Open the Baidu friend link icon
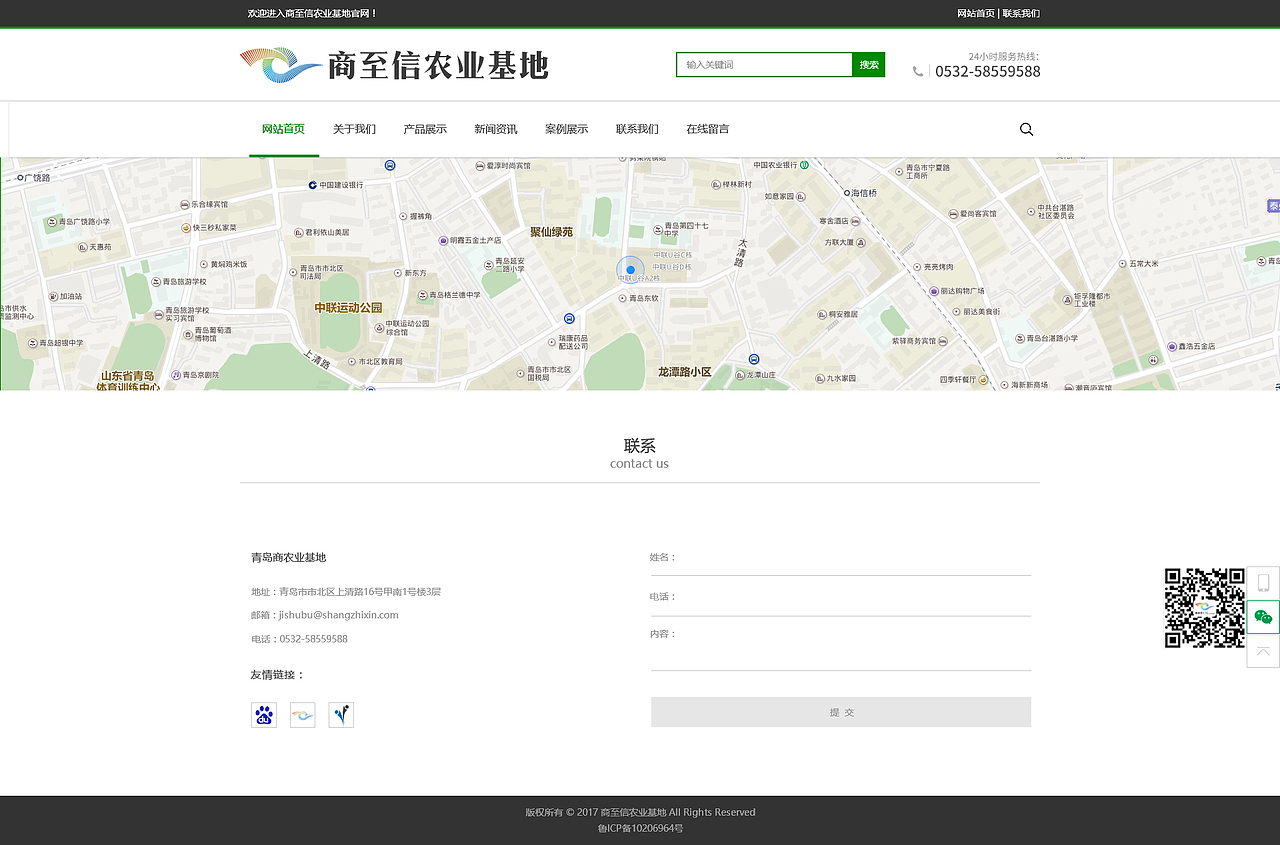 coord(263,714)
